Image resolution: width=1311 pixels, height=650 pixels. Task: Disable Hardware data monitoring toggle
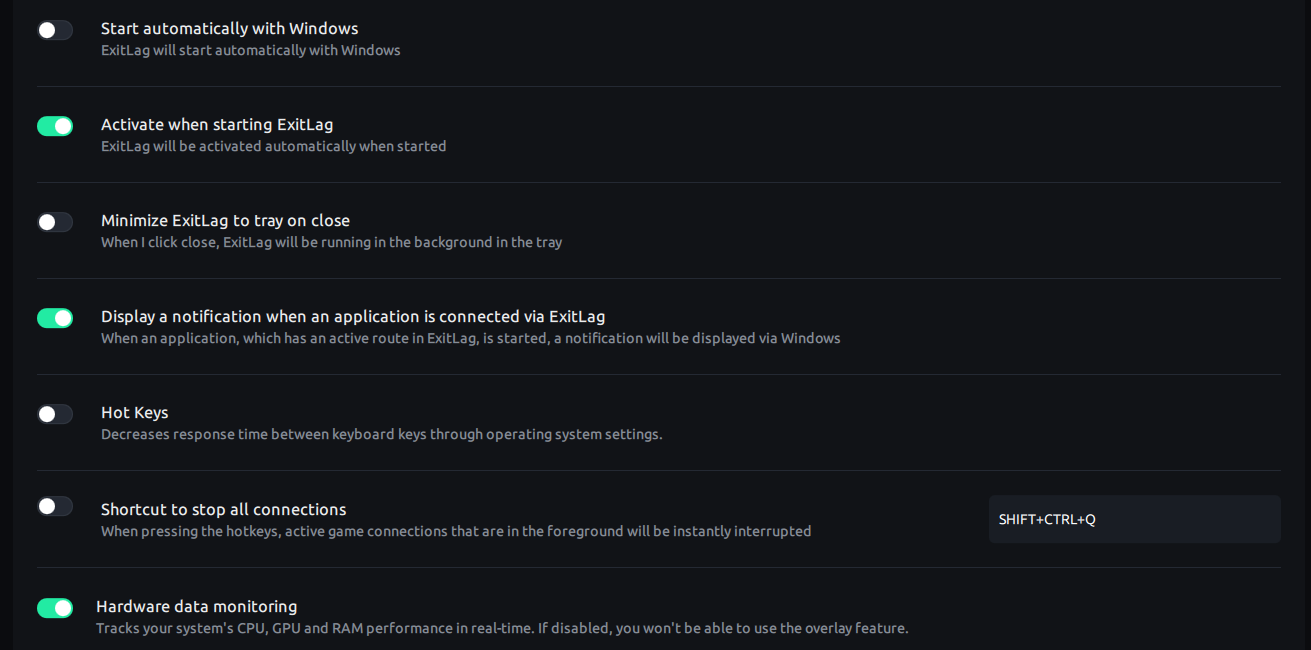55,608
